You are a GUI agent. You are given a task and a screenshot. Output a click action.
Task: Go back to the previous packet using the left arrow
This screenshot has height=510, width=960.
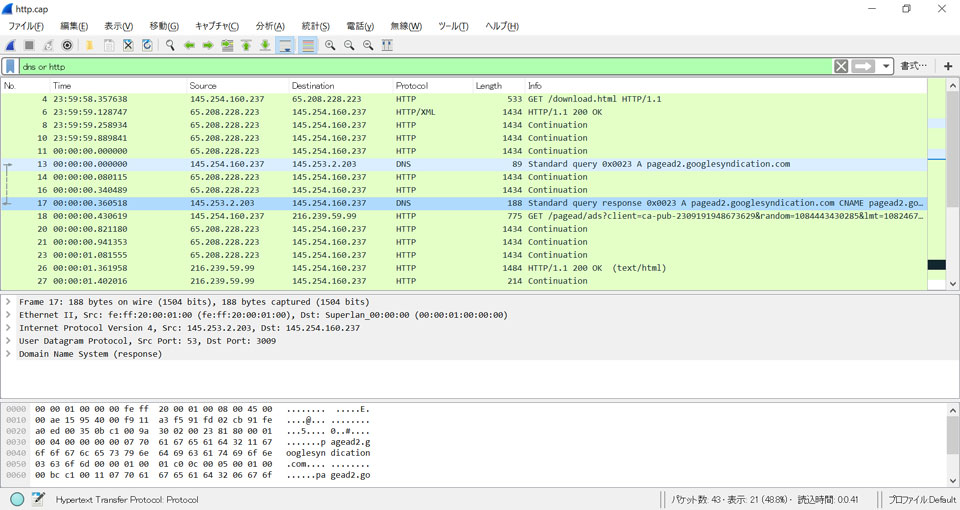(189, 45)
